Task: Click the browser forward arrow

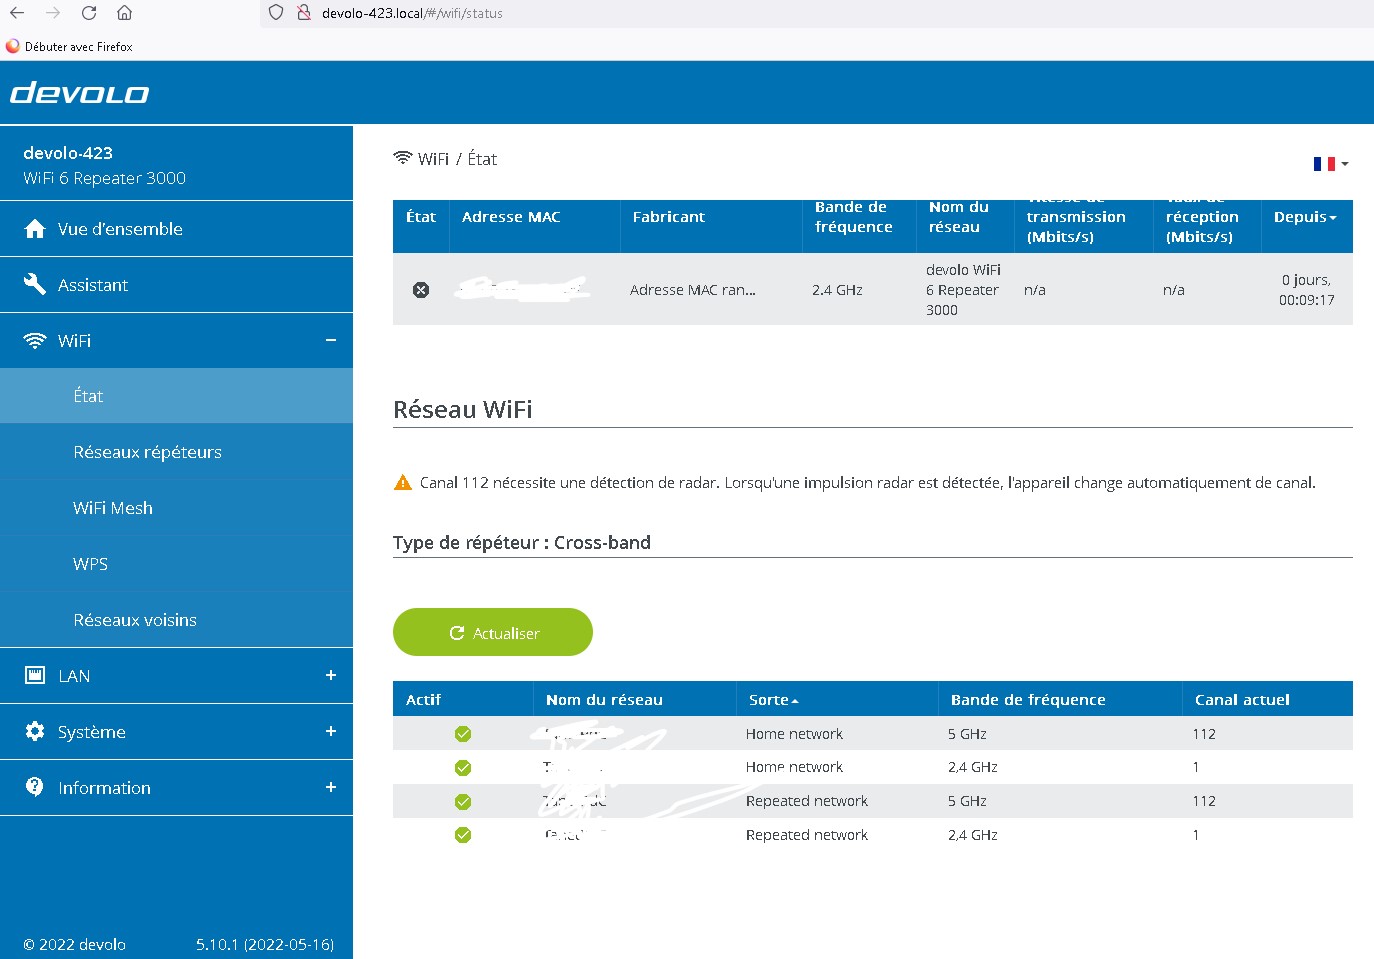Action: 53,13
